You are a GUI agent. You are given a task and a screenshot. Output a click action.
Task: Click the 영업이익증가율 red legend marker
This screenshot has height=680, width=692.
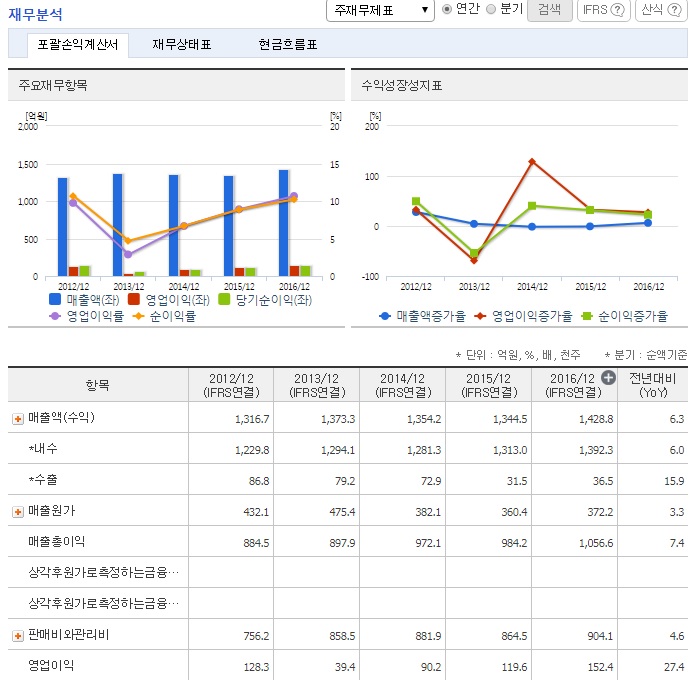coord(481,316)
